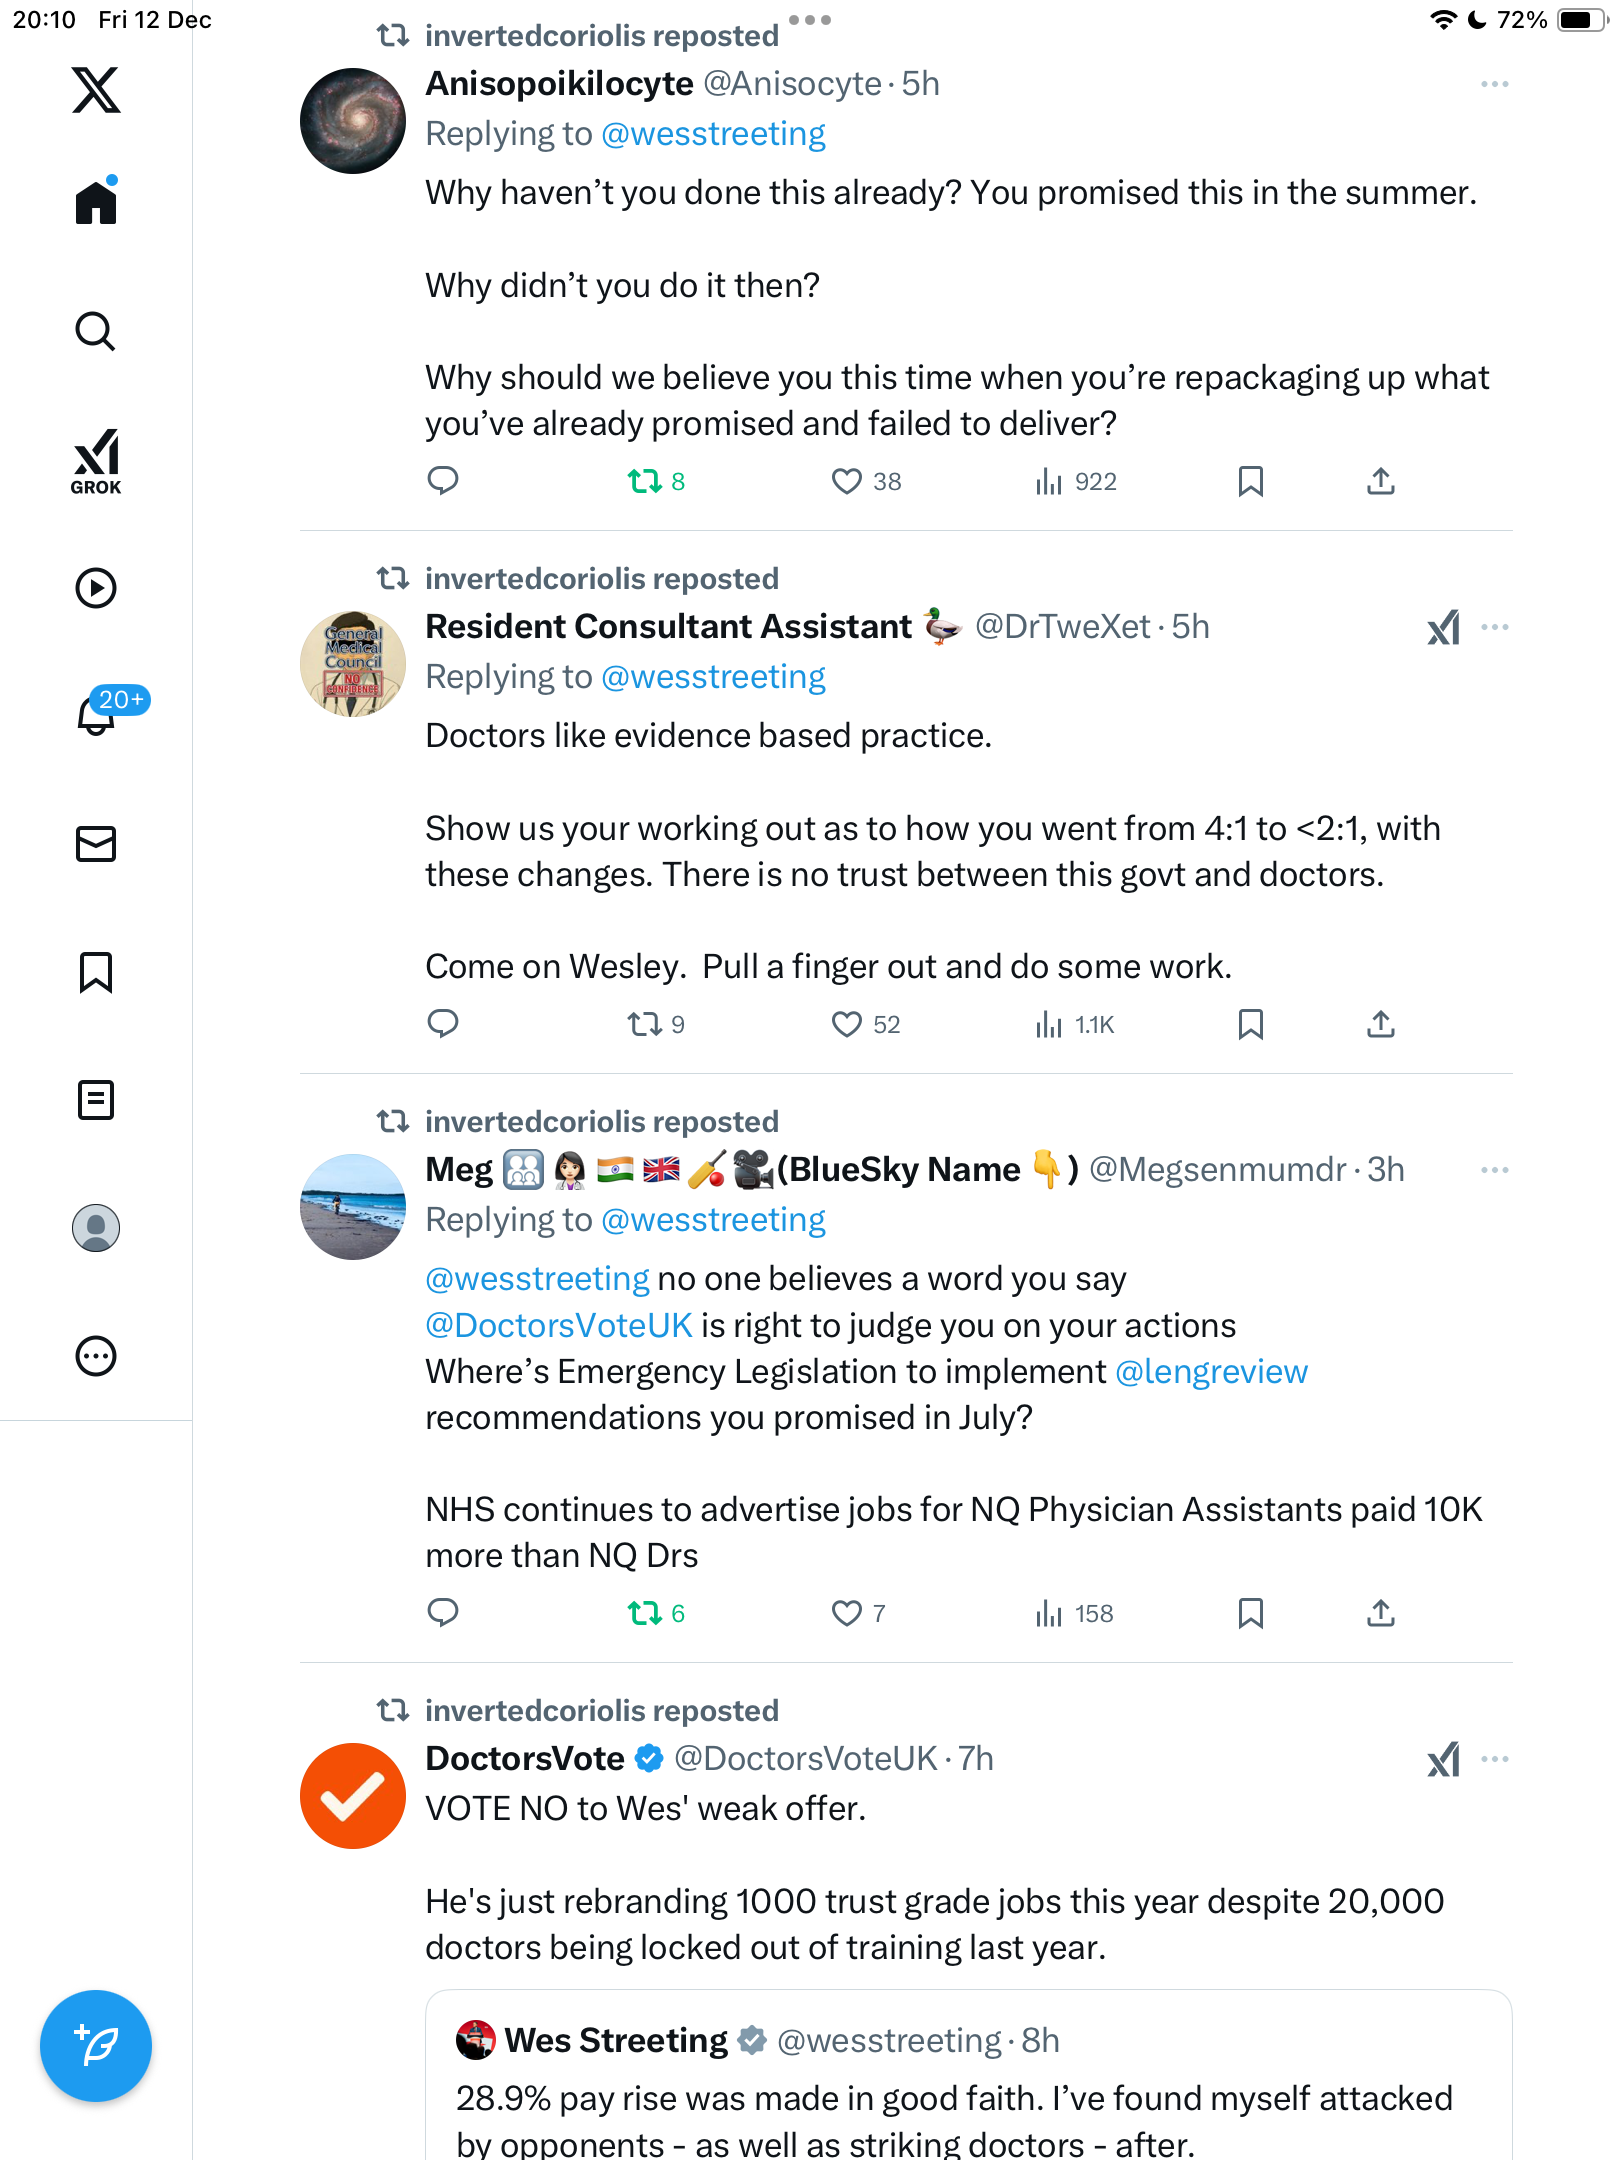The height and width of the screenshot is (2160, 1620).
Task: Open direct messages envelope icon
Action: pos(96,844)
